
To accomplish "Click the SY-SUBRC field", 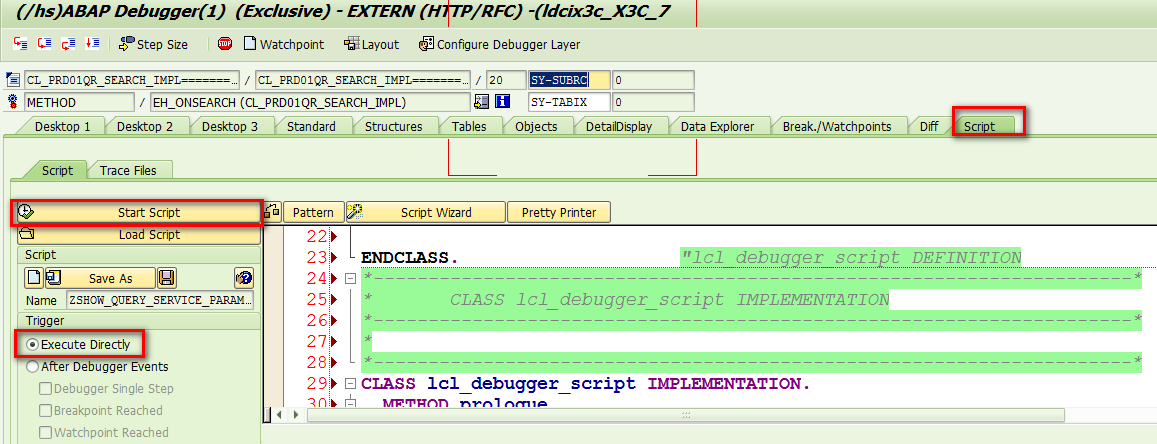I will [x=569, y=80].
